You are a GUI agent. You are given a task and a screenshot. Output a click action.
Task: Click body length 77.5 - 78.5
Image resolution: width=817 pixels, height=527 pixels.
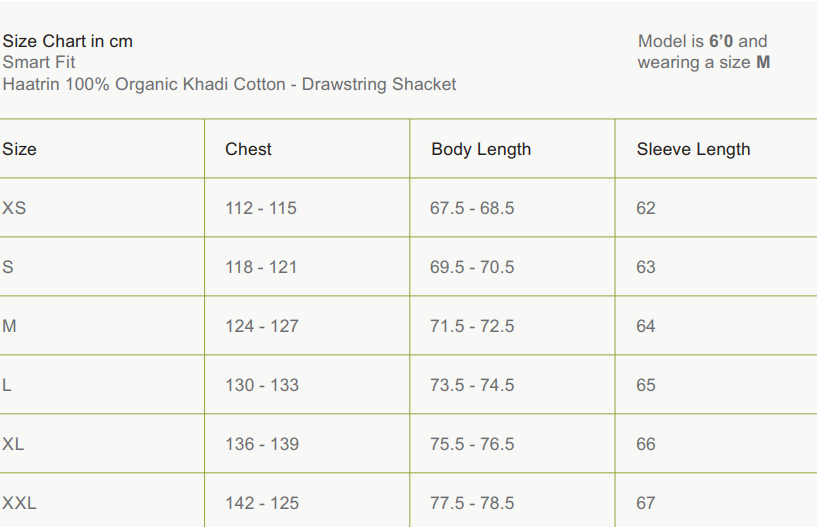click(x=472, y=503)
